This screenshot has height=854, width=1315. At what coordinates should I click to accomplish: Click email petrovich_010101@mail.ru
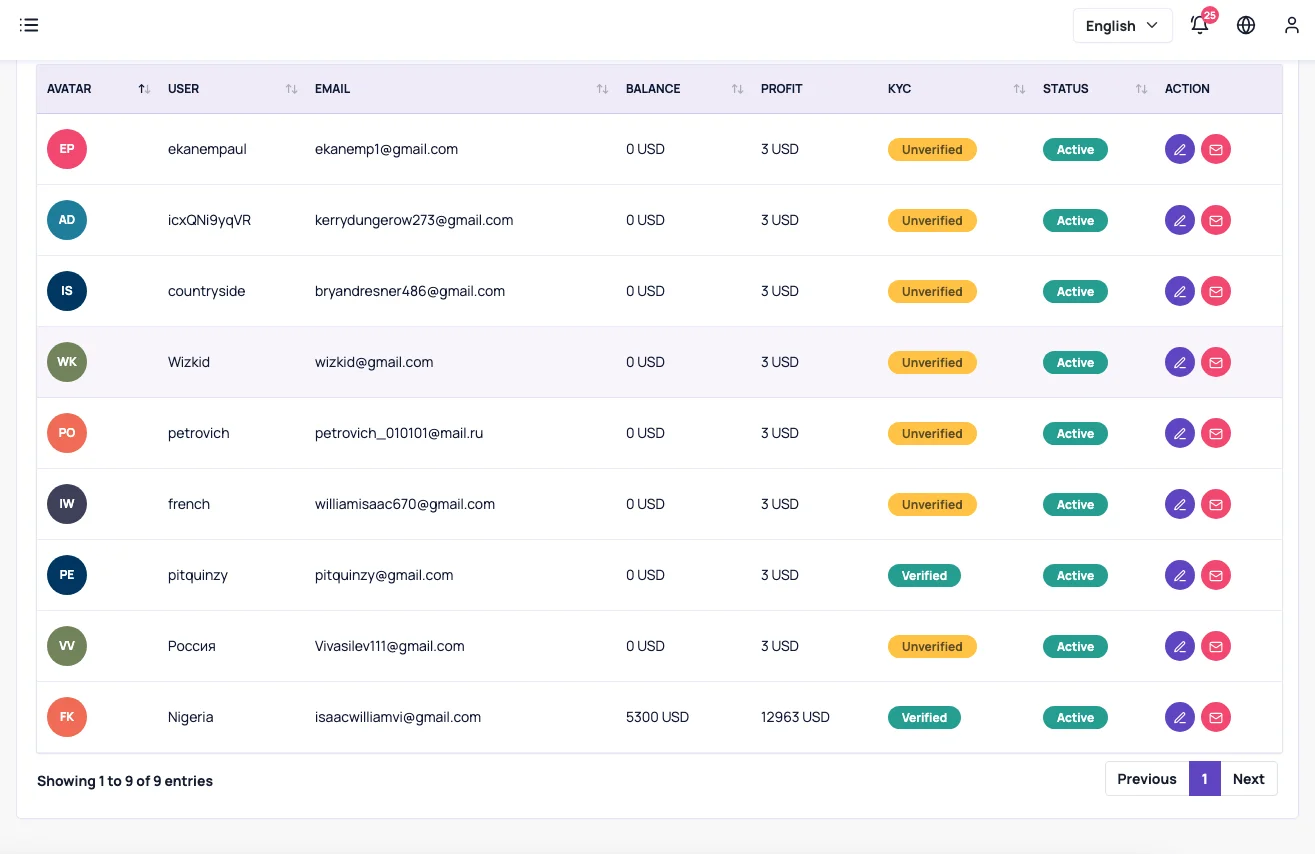pyautogui.click(x=399, y=433)
